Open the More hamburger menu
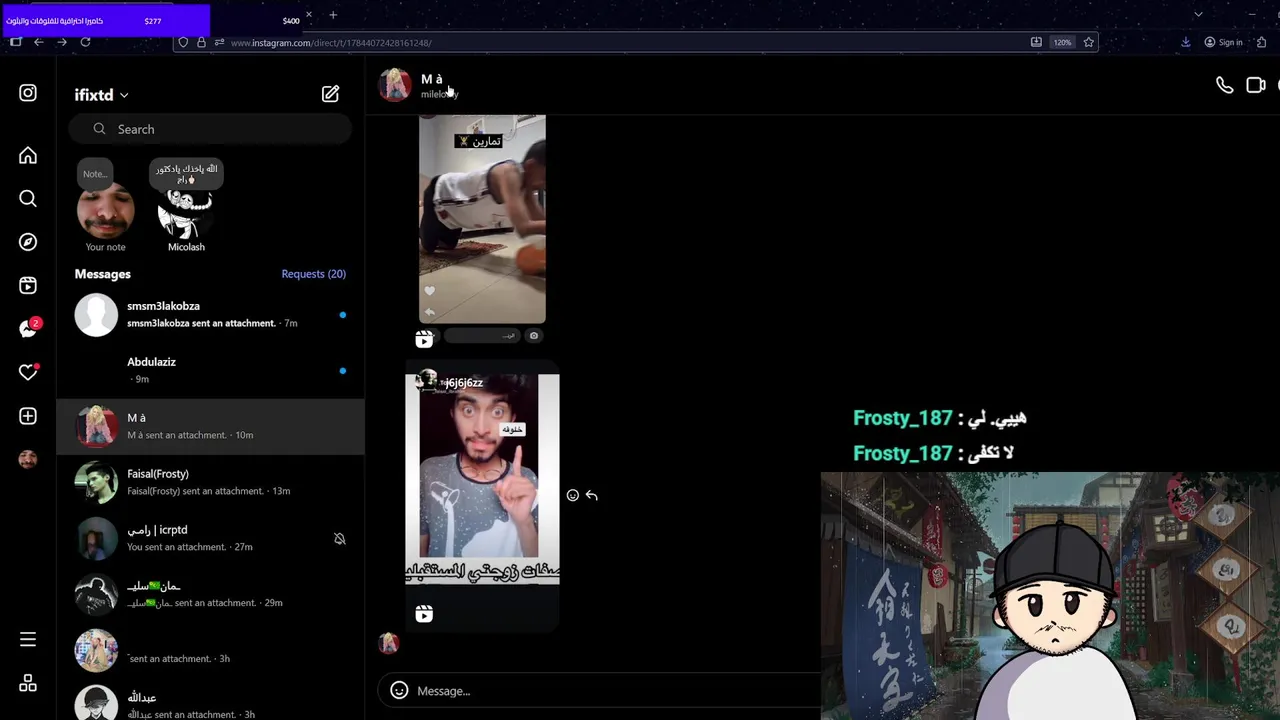The width and height of the screenshot is (1280, 720). (28, 639)
